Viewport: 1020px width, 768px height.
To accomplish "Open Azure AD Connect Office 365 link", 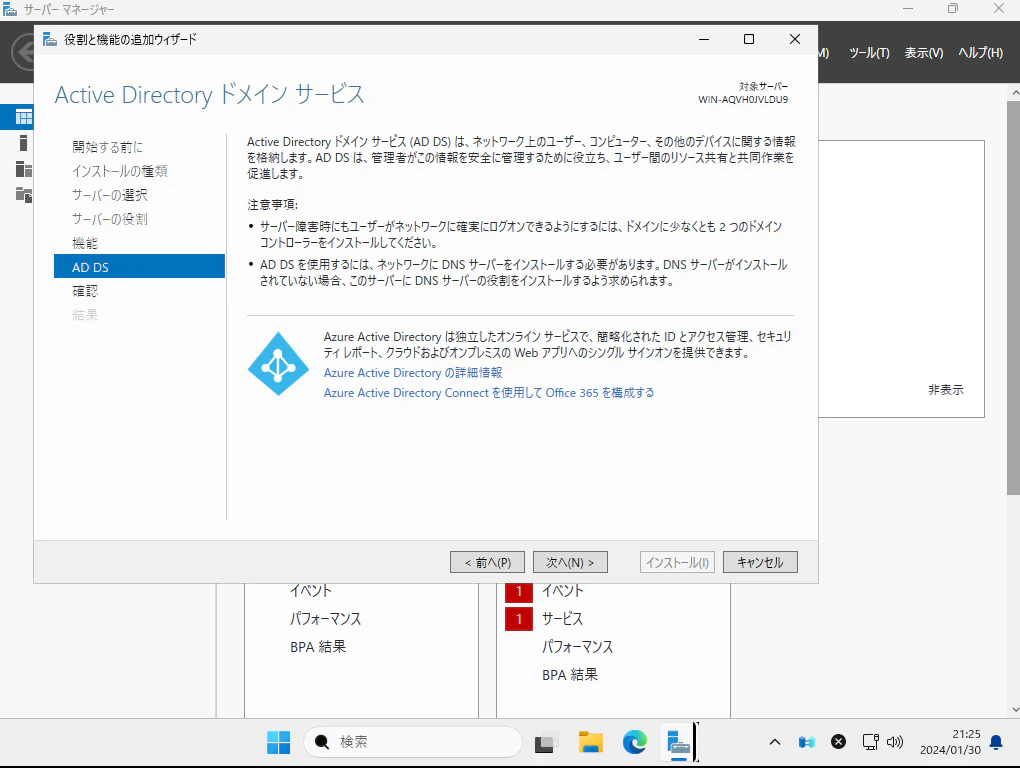I will pos(489,393).
